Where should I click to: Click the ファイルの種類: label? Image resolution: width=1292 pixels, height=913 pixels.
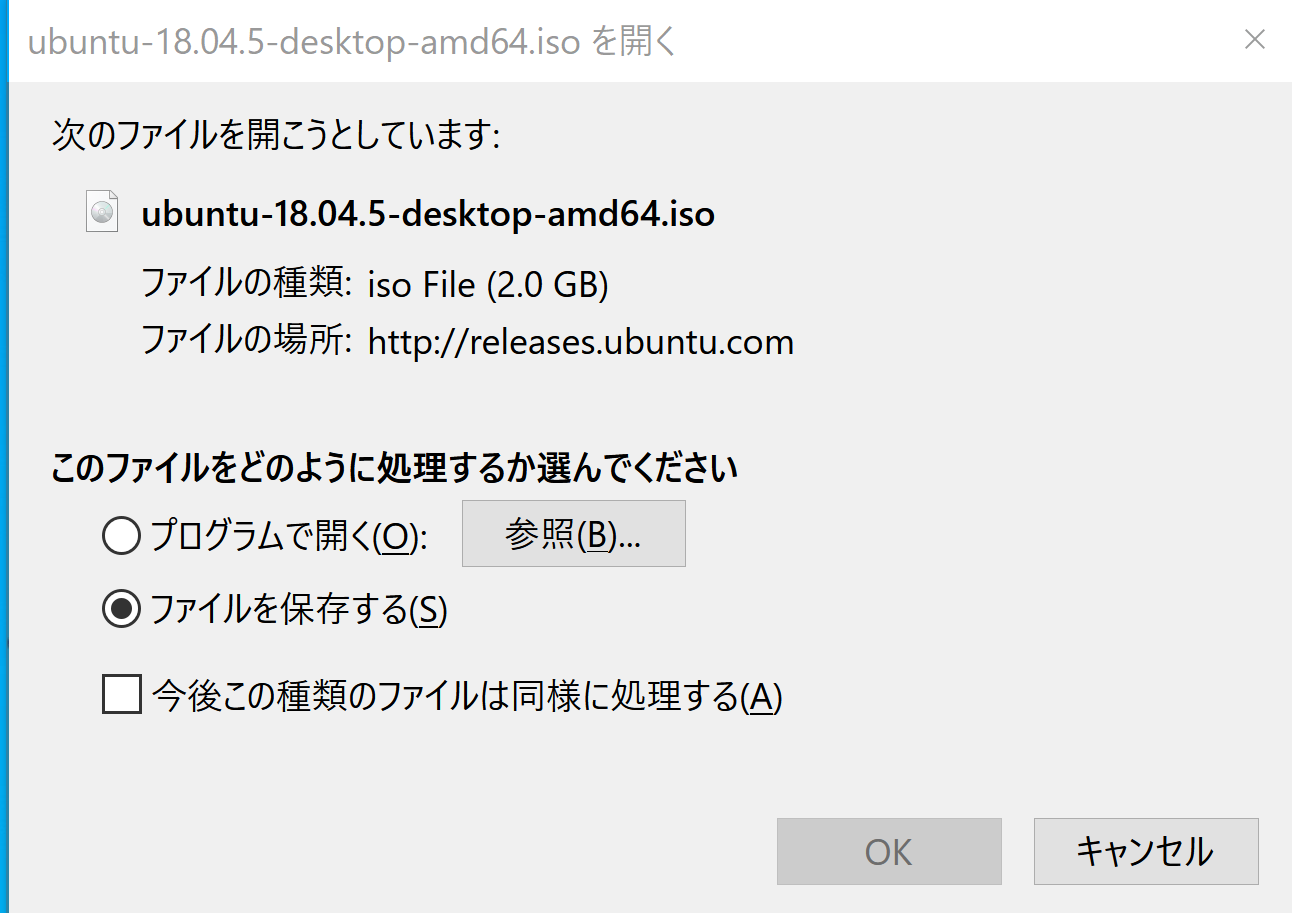tap(245, 285)
